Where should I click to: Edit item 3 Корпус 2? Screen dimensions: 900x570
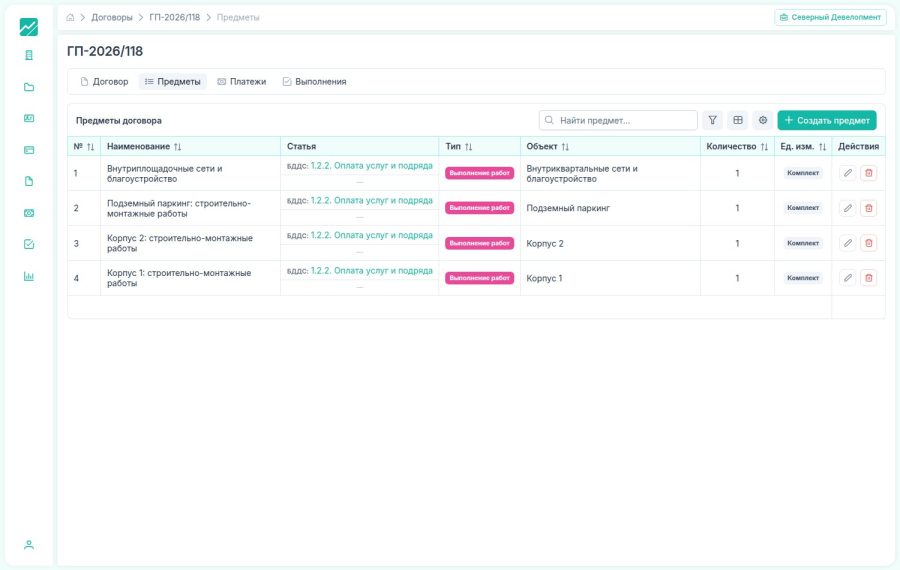click(848, 243)
